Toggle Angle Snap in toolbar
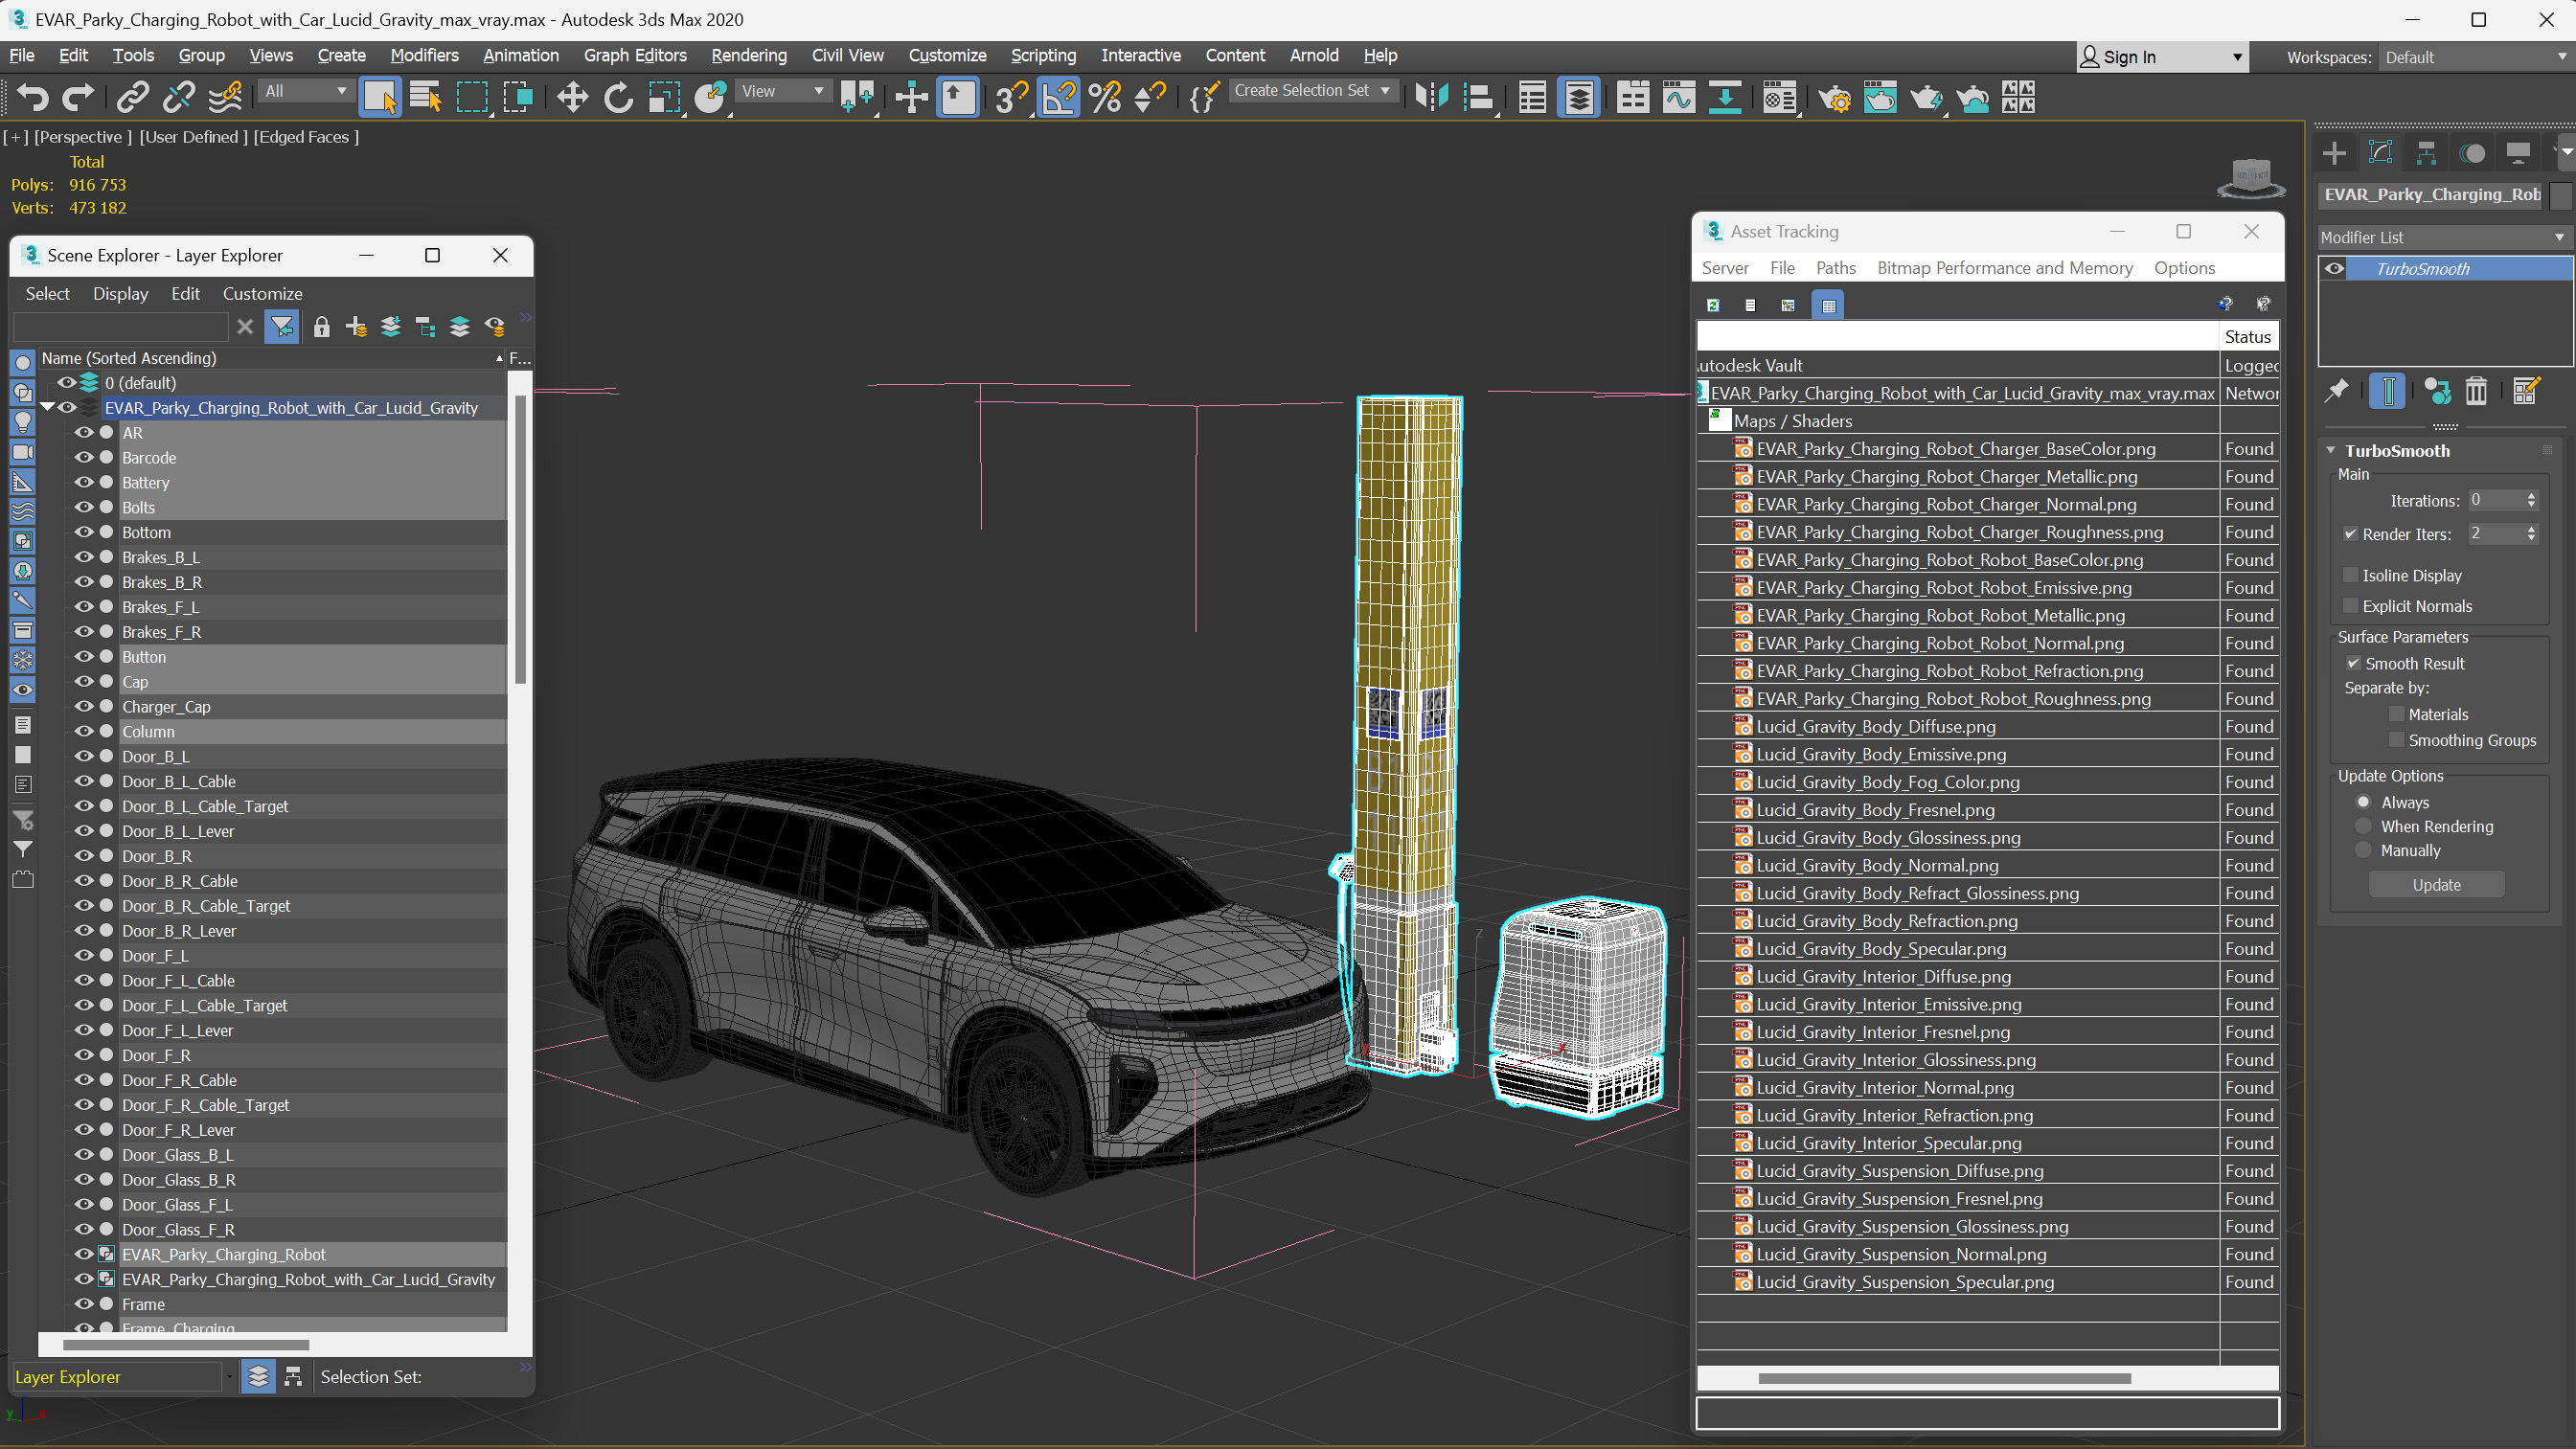 tap(1059, 97)
